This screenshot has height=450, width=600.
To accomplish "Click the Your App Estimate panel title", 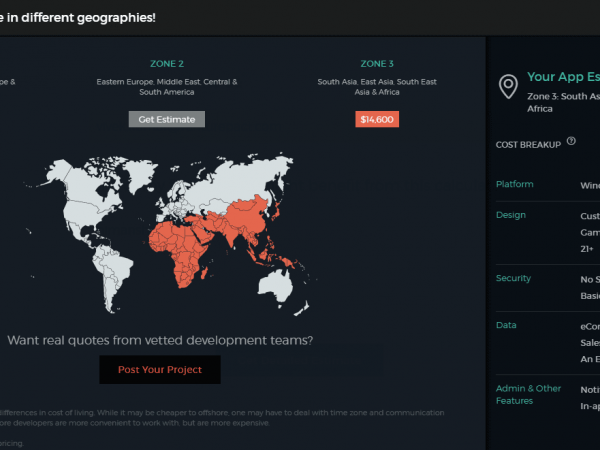I will pos(562,77).
